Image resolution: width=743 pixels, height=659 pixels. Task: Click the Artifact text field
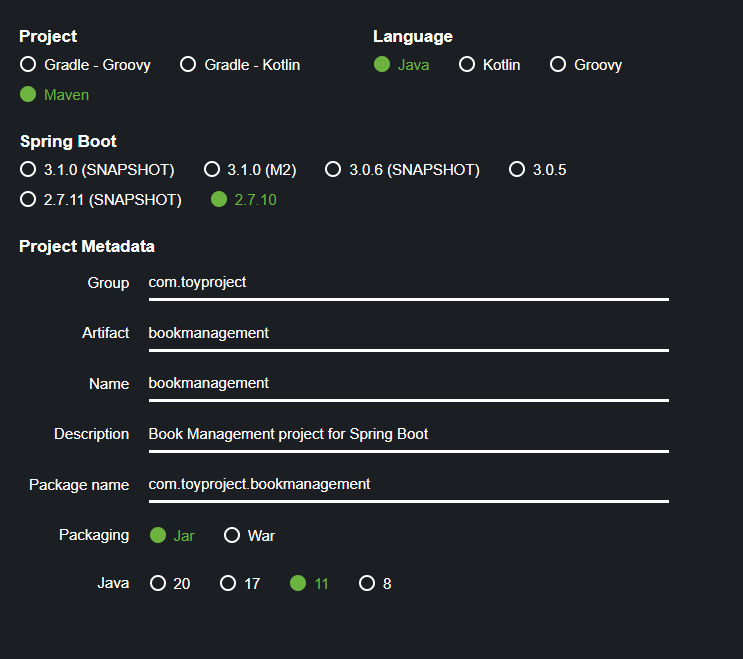coord(408,333)
